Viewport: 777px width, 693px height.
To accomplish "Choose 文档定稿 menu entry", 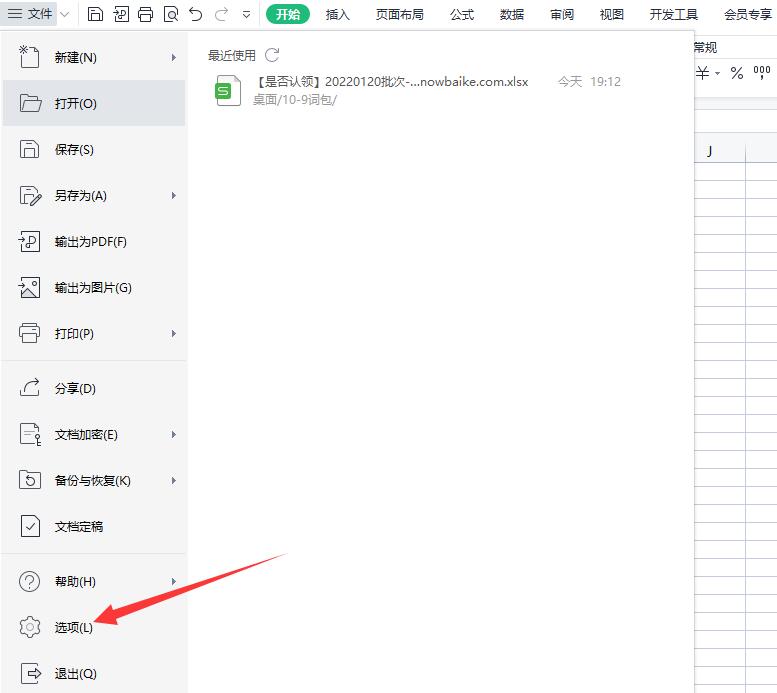I will pos(94,526).
